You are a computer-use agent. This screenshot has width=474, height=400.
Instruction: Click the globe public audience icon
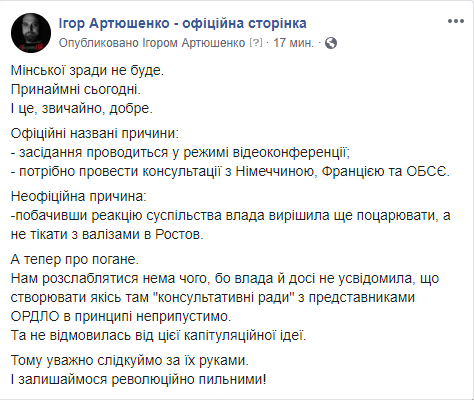pos(331,43)
